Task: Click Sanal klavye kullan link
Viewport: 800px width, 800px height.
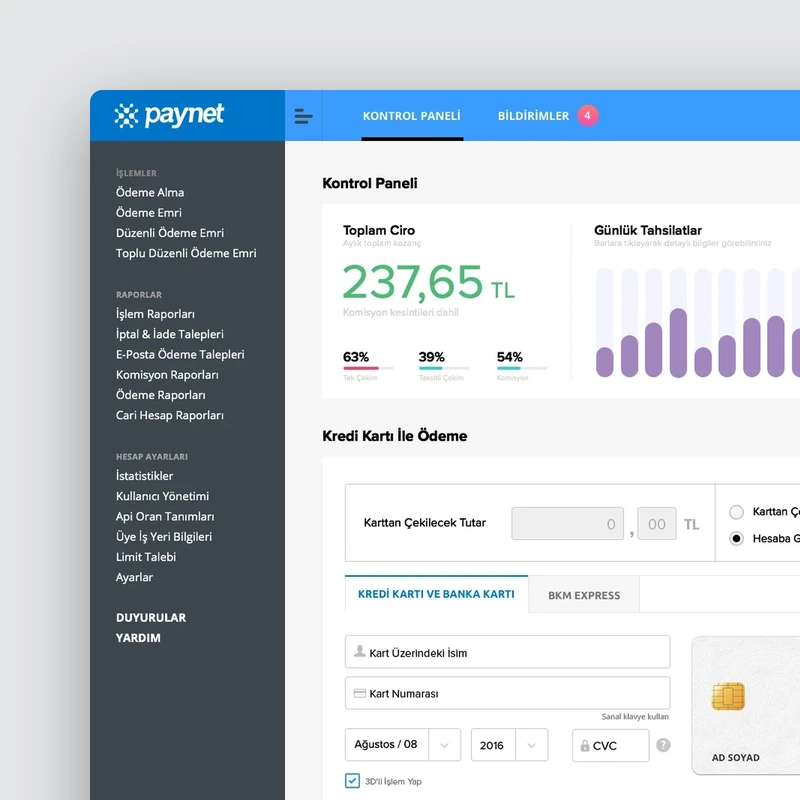Action: point(635,716)
